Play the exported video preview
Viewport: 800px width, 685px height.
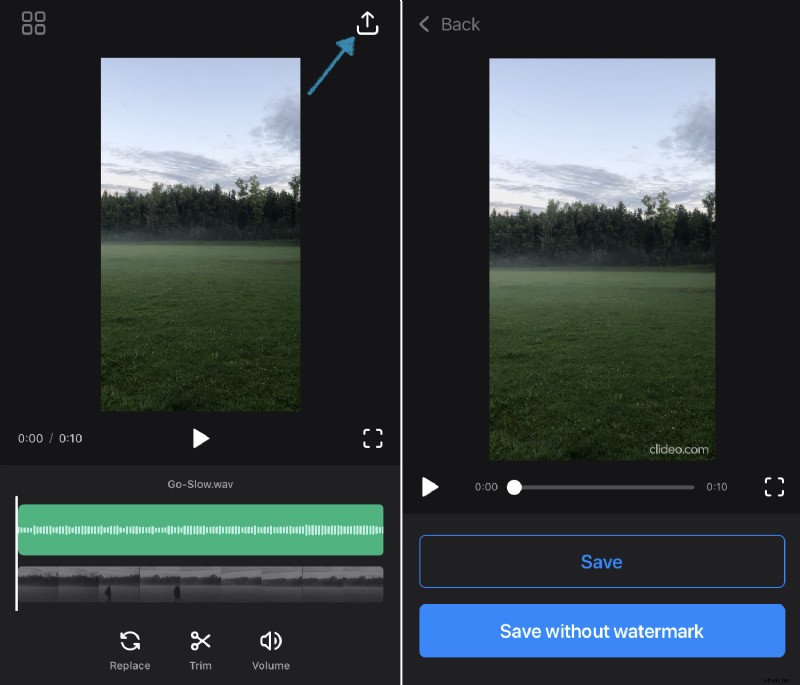(x=431, y=487)
